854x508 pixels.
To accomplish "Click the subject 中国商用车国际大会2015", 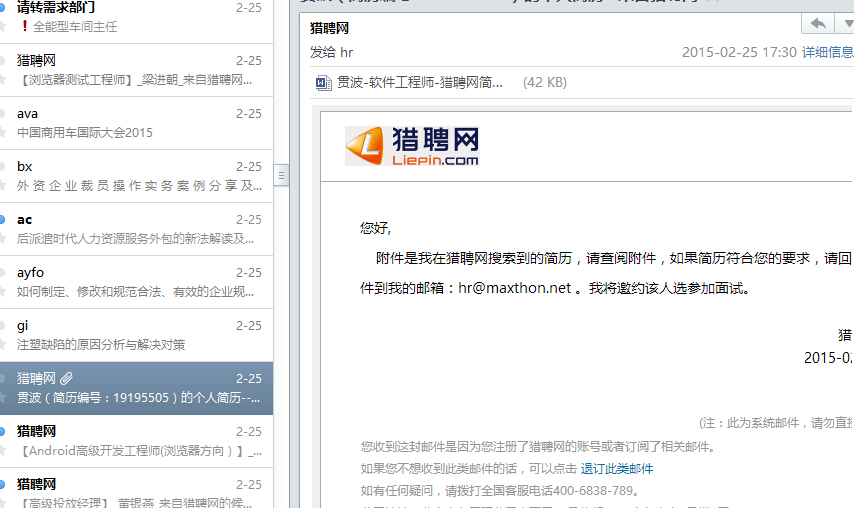I will pyautogui.click(x=85, y=132).
